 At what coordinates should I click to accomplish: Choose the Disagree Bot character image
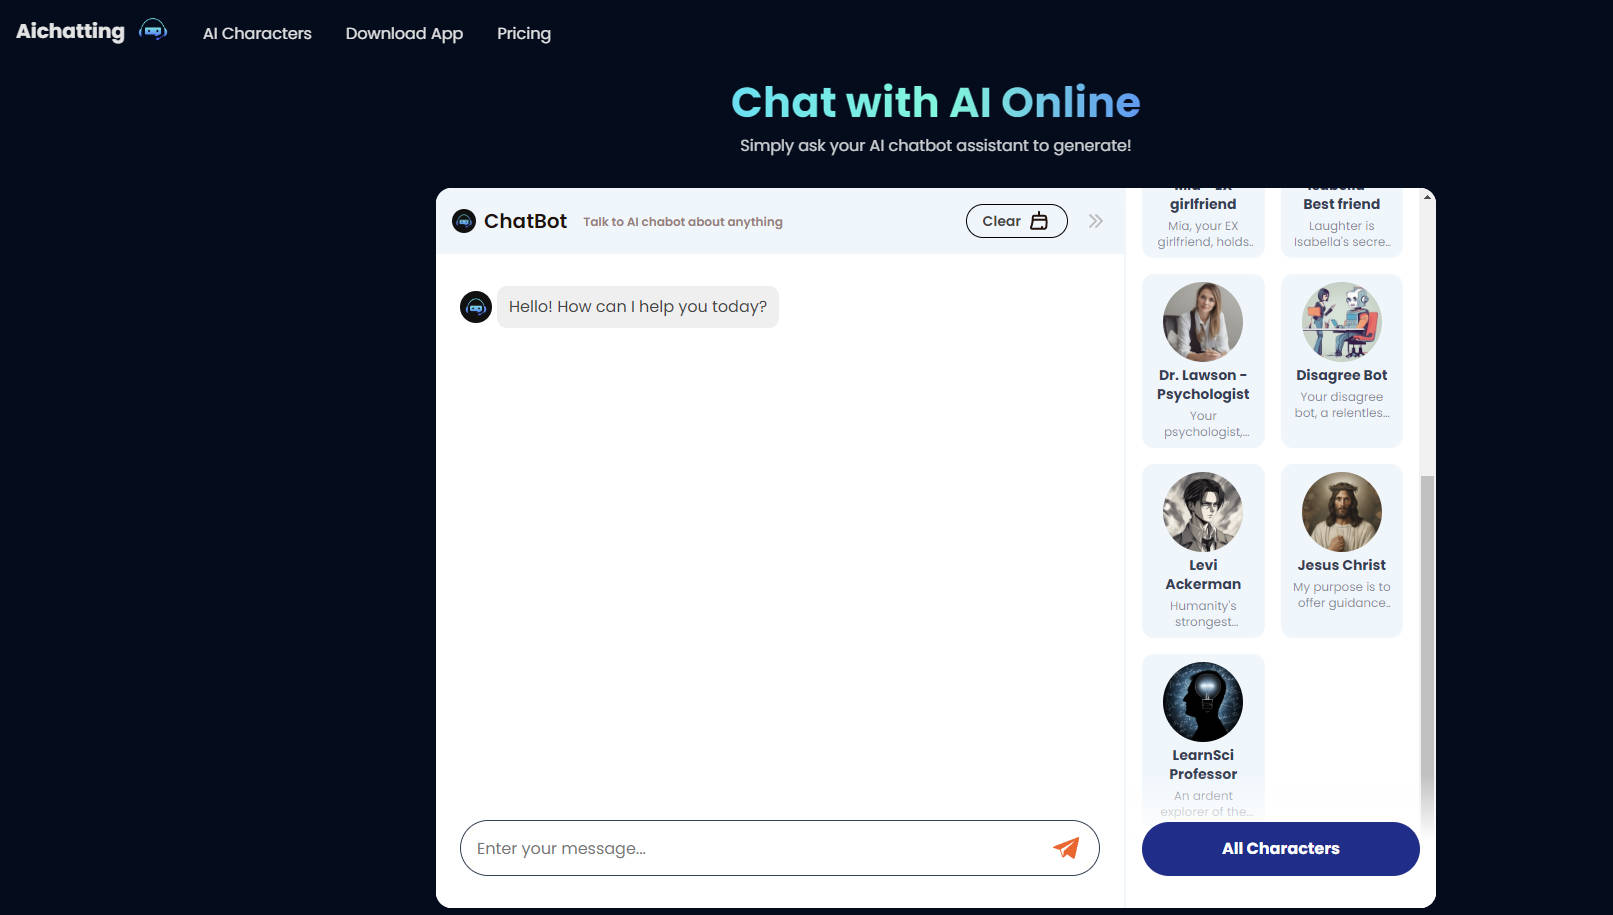tap(1342, 322)
